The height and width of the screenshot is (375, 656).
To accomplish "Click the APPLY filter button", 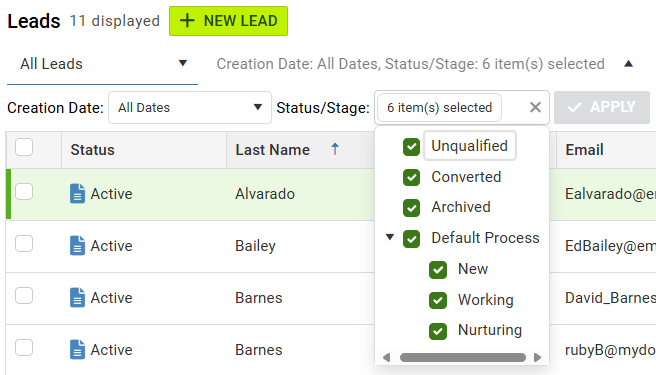I will pyautogui.click(x=602, y=108).
